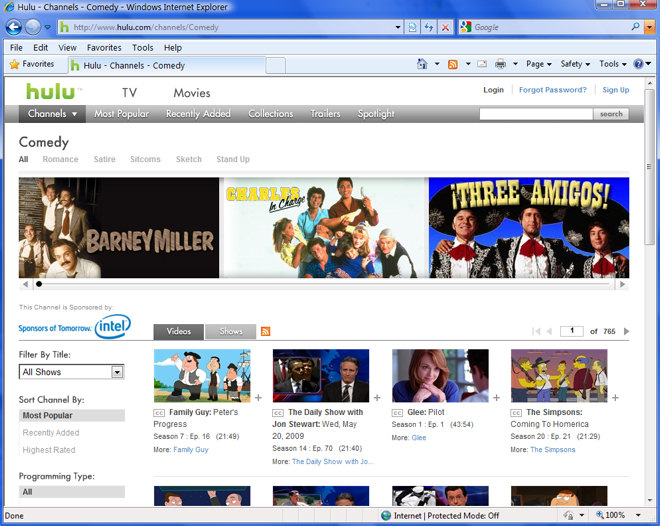Click the blue Help question mark icon
The image size is (660, 526).
point(639,64)
